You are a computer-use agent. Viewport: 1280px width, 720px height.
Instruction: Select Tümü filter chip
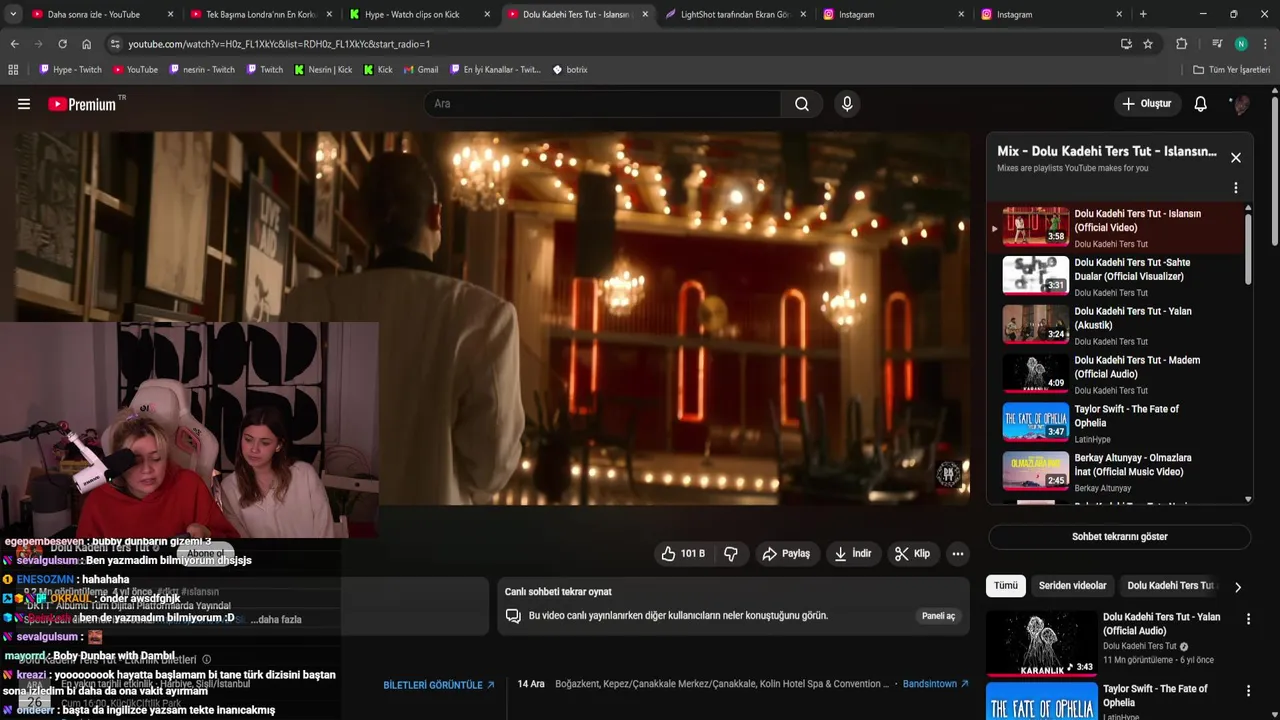click(1006, 586)
